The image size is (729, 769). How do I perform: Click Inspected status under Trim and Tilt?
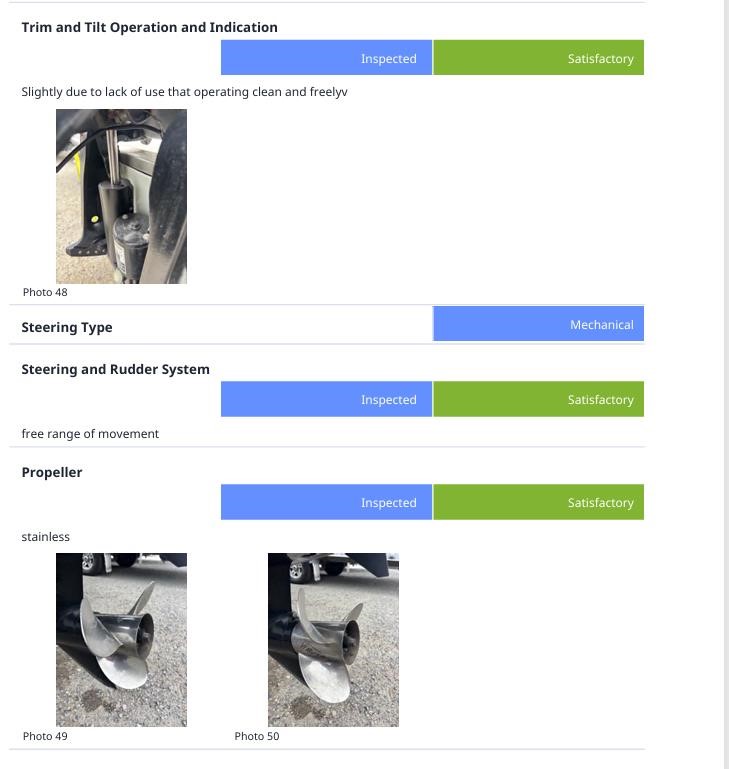tap(327, 58)
